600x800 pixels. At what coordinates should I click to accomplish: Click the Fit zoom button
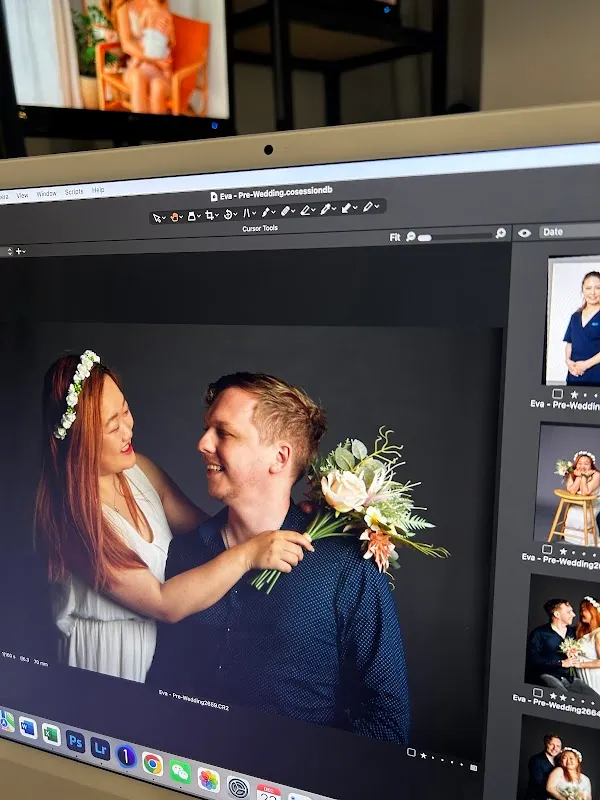point(395,237)
